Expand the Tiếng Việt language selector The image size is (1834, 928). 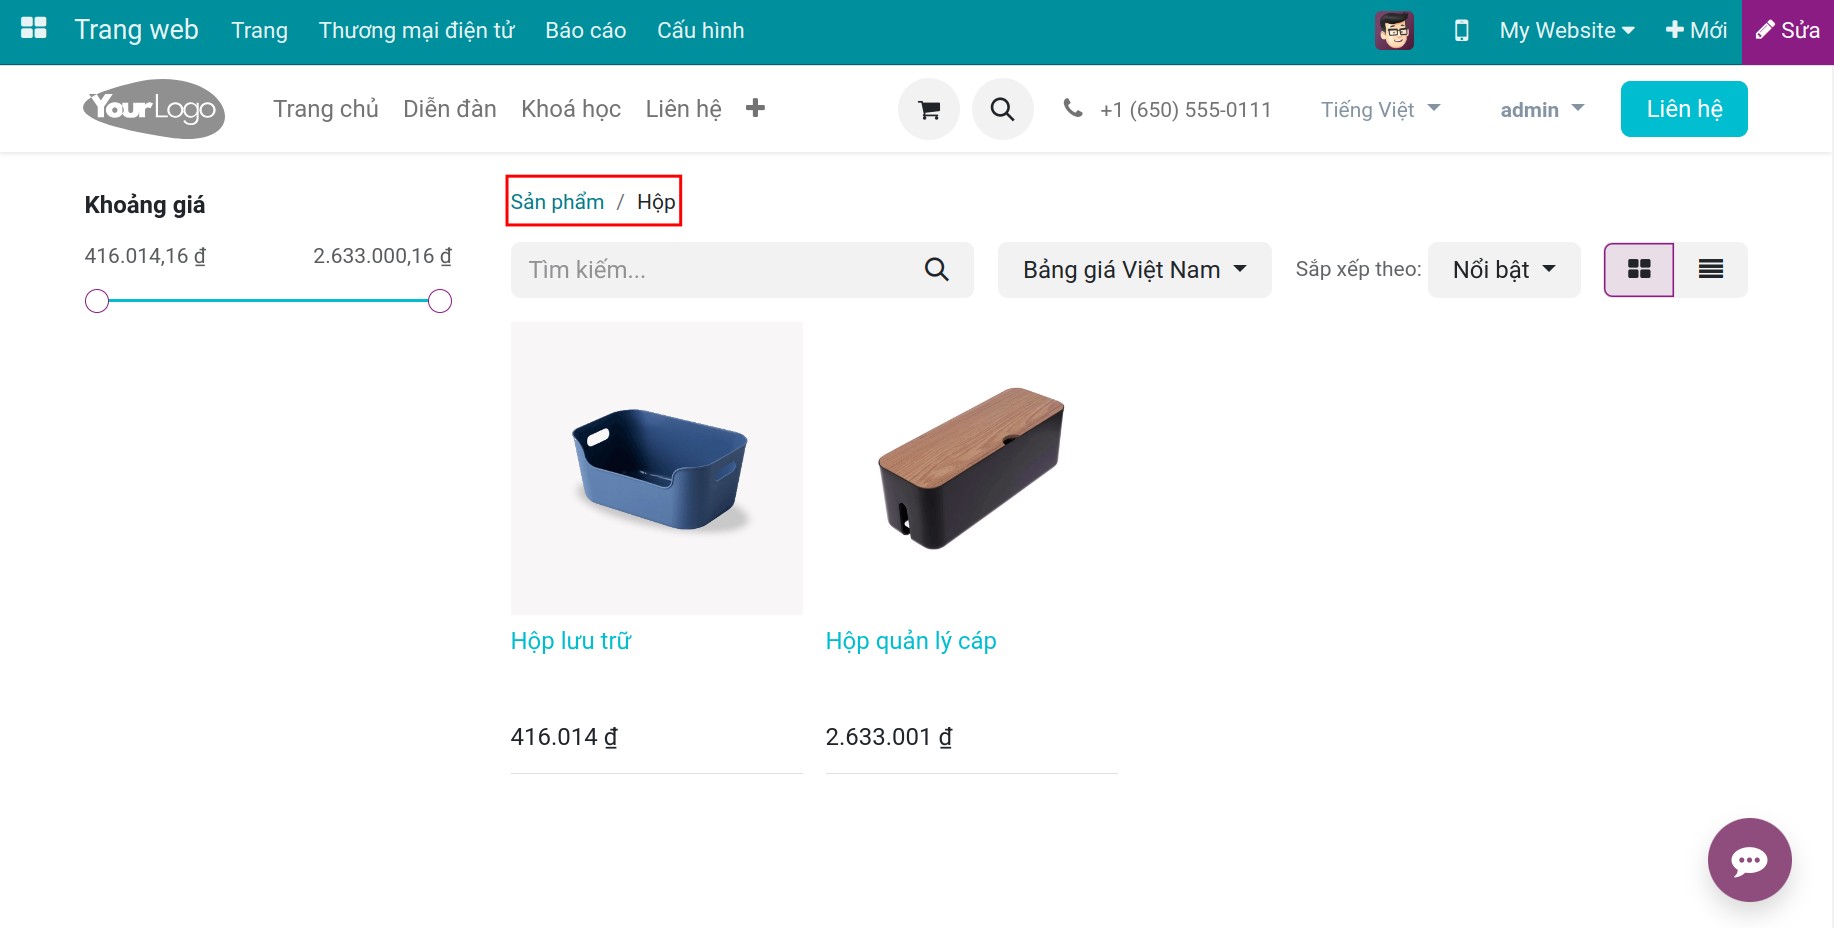[x=1379, y=110]
